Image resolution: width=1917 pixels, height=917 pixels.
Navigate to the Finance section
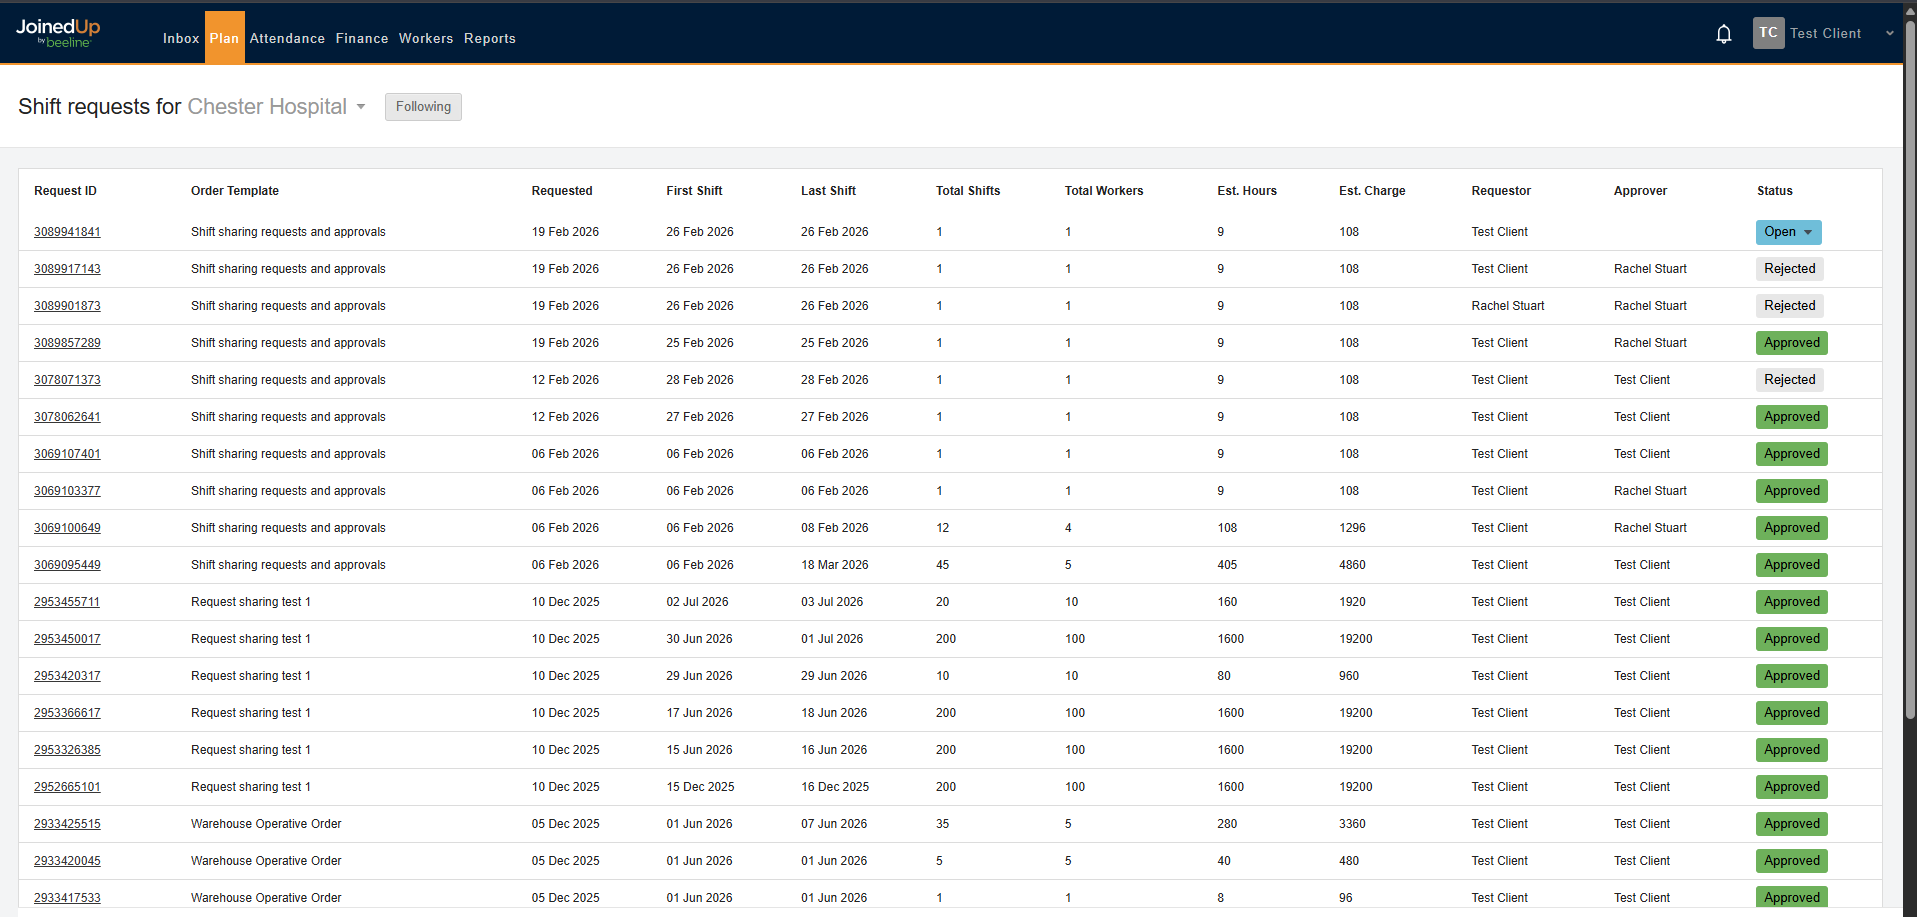361,38
